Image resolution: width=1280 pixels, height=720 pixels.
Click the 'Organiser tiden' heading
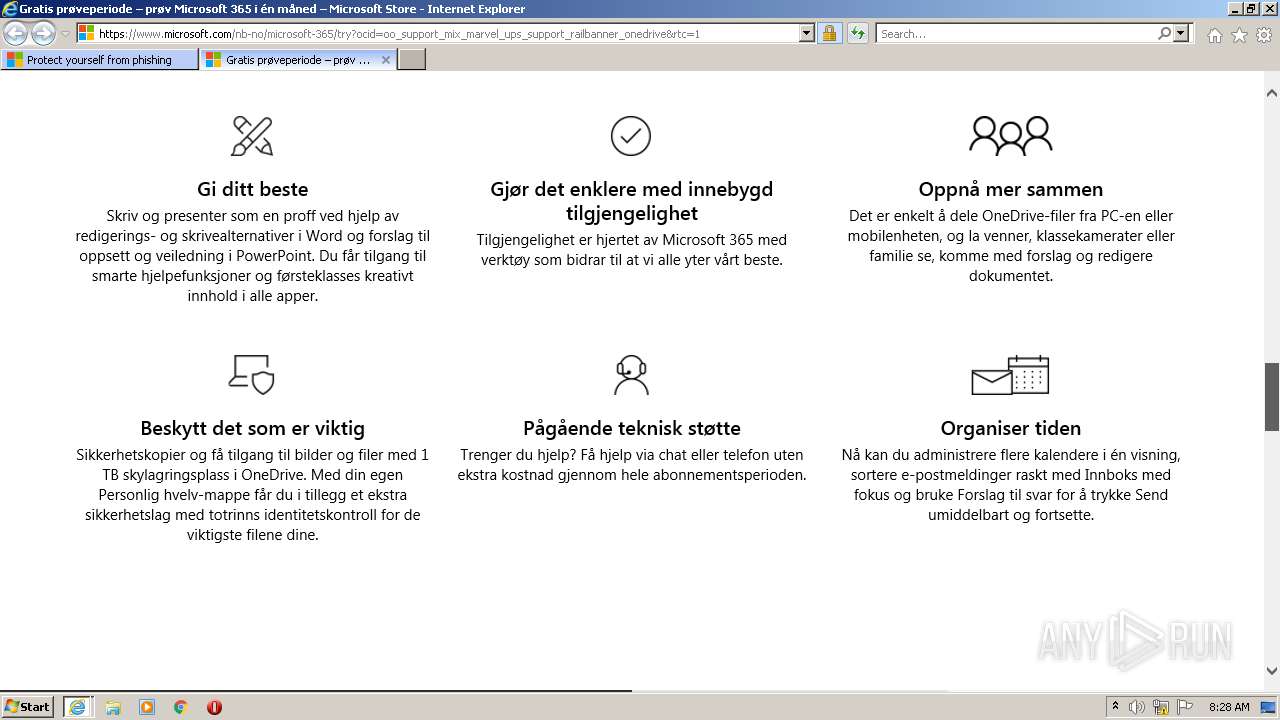tap(1011, 428)
